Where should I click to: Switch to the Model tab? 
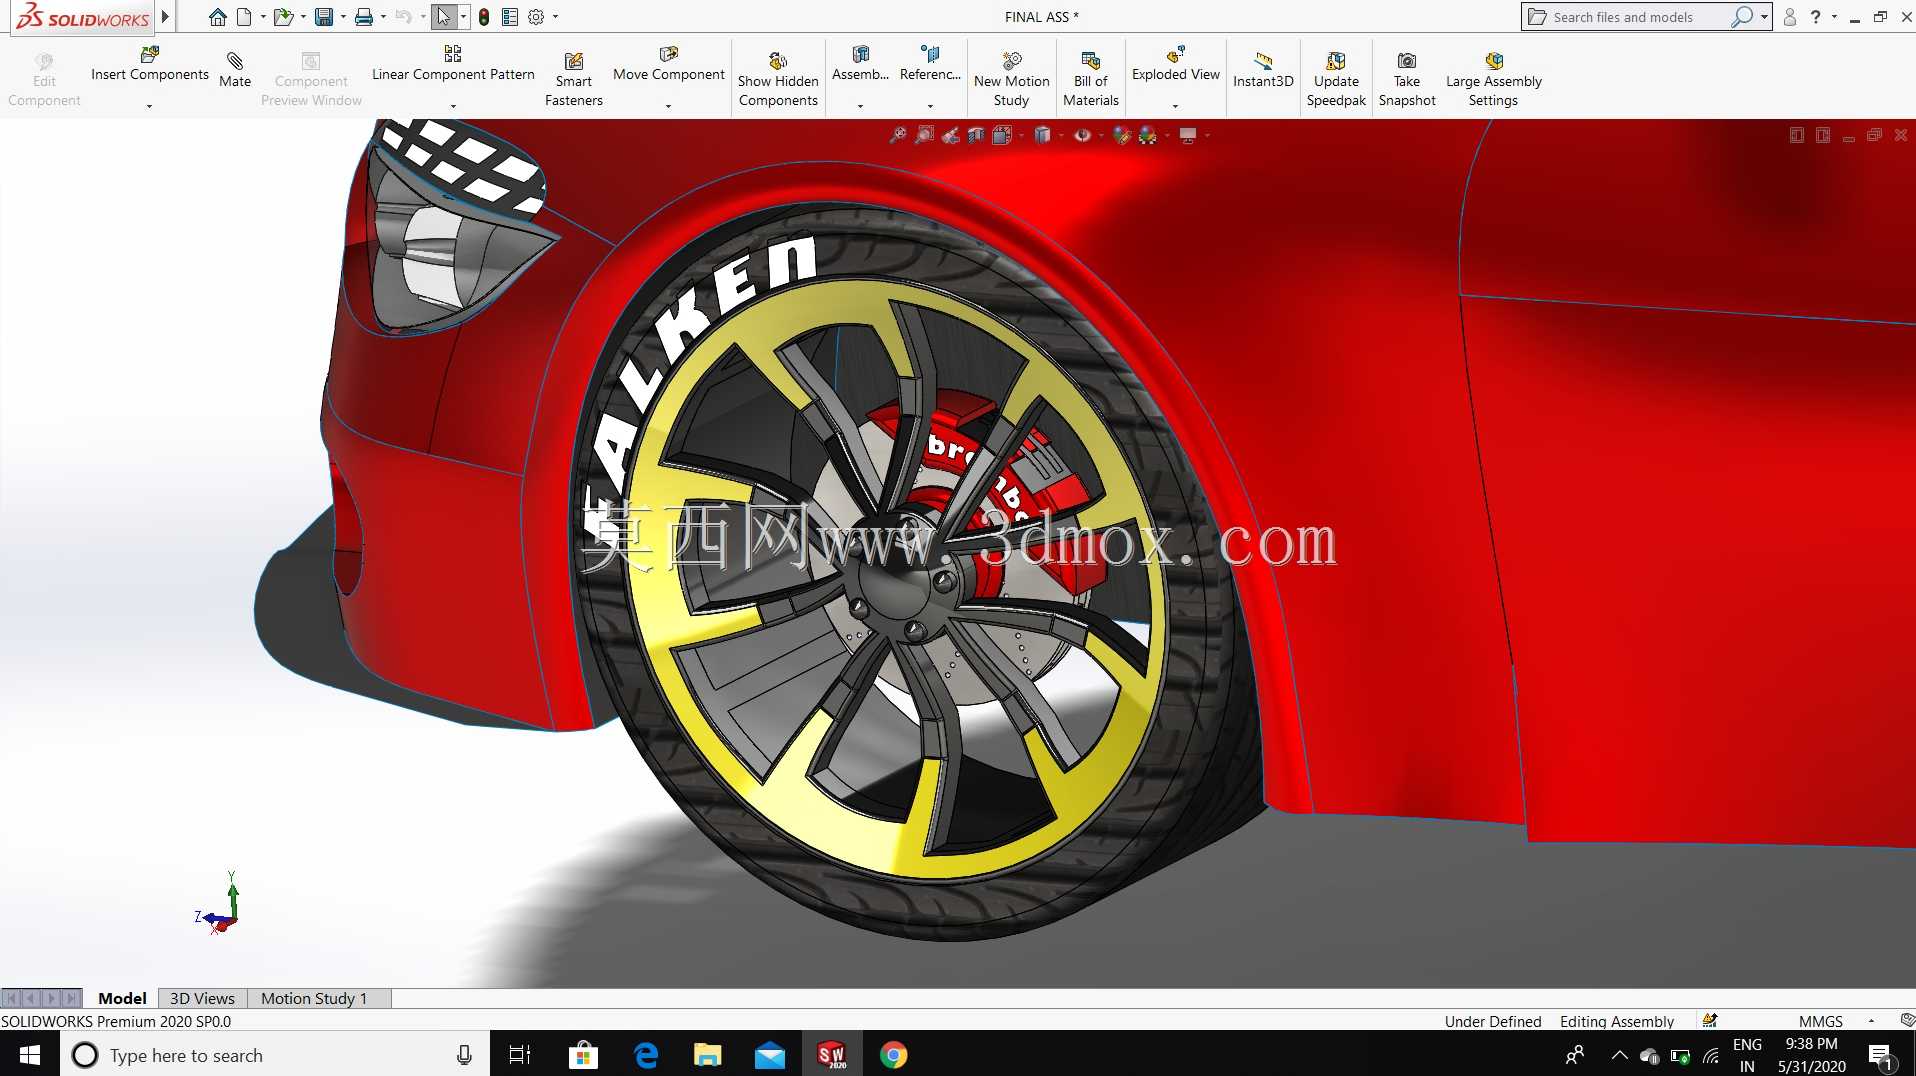tap(122, 998)
